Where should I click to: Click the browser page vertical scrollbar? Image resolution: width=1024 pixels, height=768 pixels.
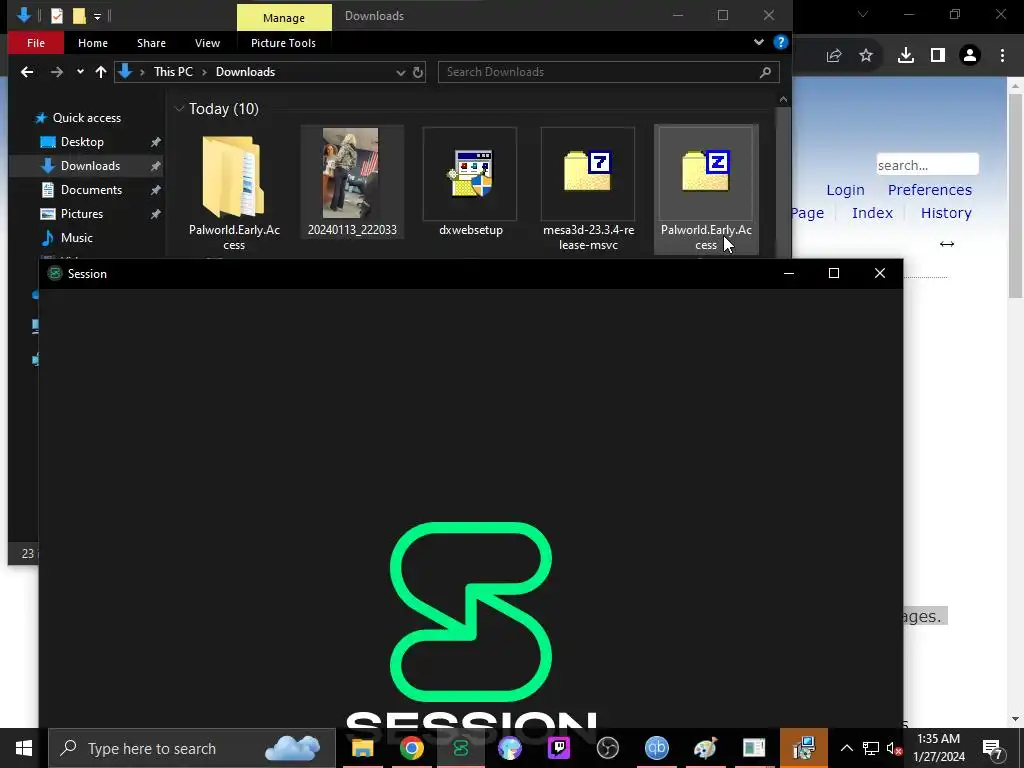(x=1015, y=197)
